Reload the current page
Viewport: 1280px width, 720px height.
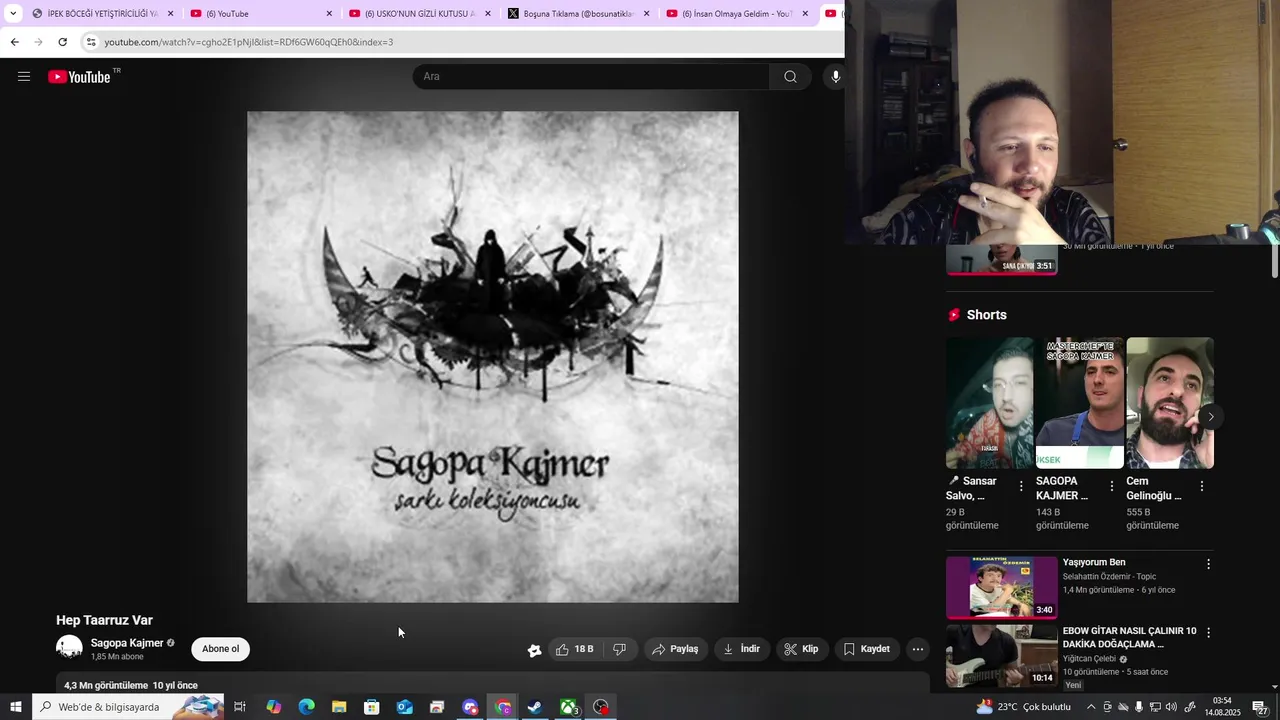point(62,42)
